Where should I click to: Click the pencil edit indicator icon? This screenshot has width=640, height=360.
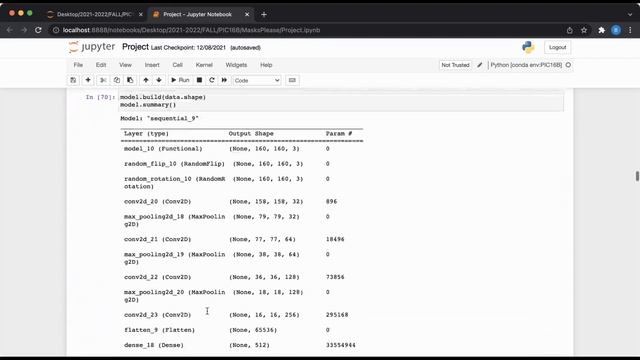click(x=480, y=65)
